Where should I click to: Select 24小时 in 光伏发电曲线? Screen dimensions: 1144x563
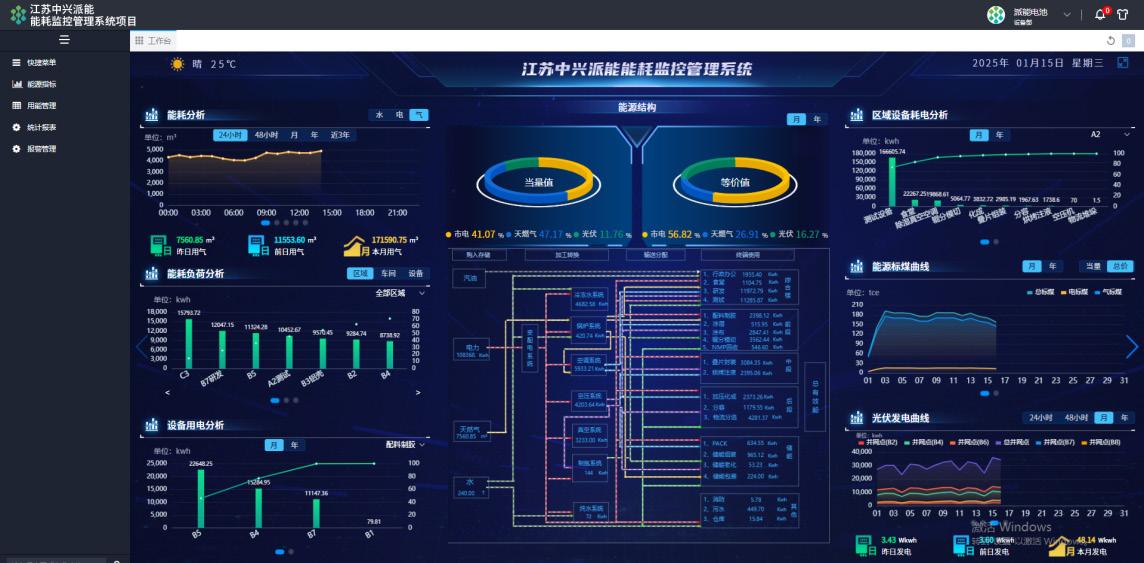tap(1040, 418)
